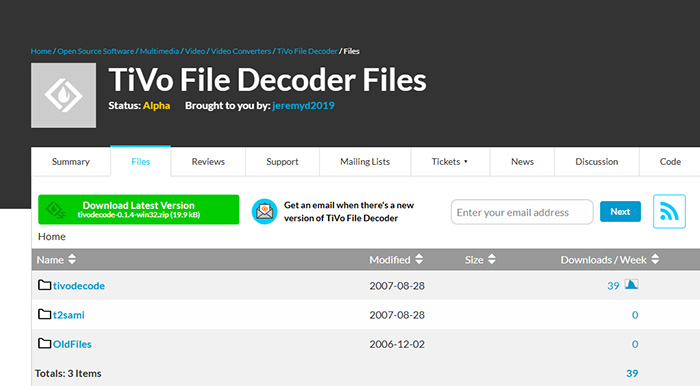Switch to the News tab
The height and width of the screenshot is (386, 700).
pyautogui.click(x=522, y=162)
